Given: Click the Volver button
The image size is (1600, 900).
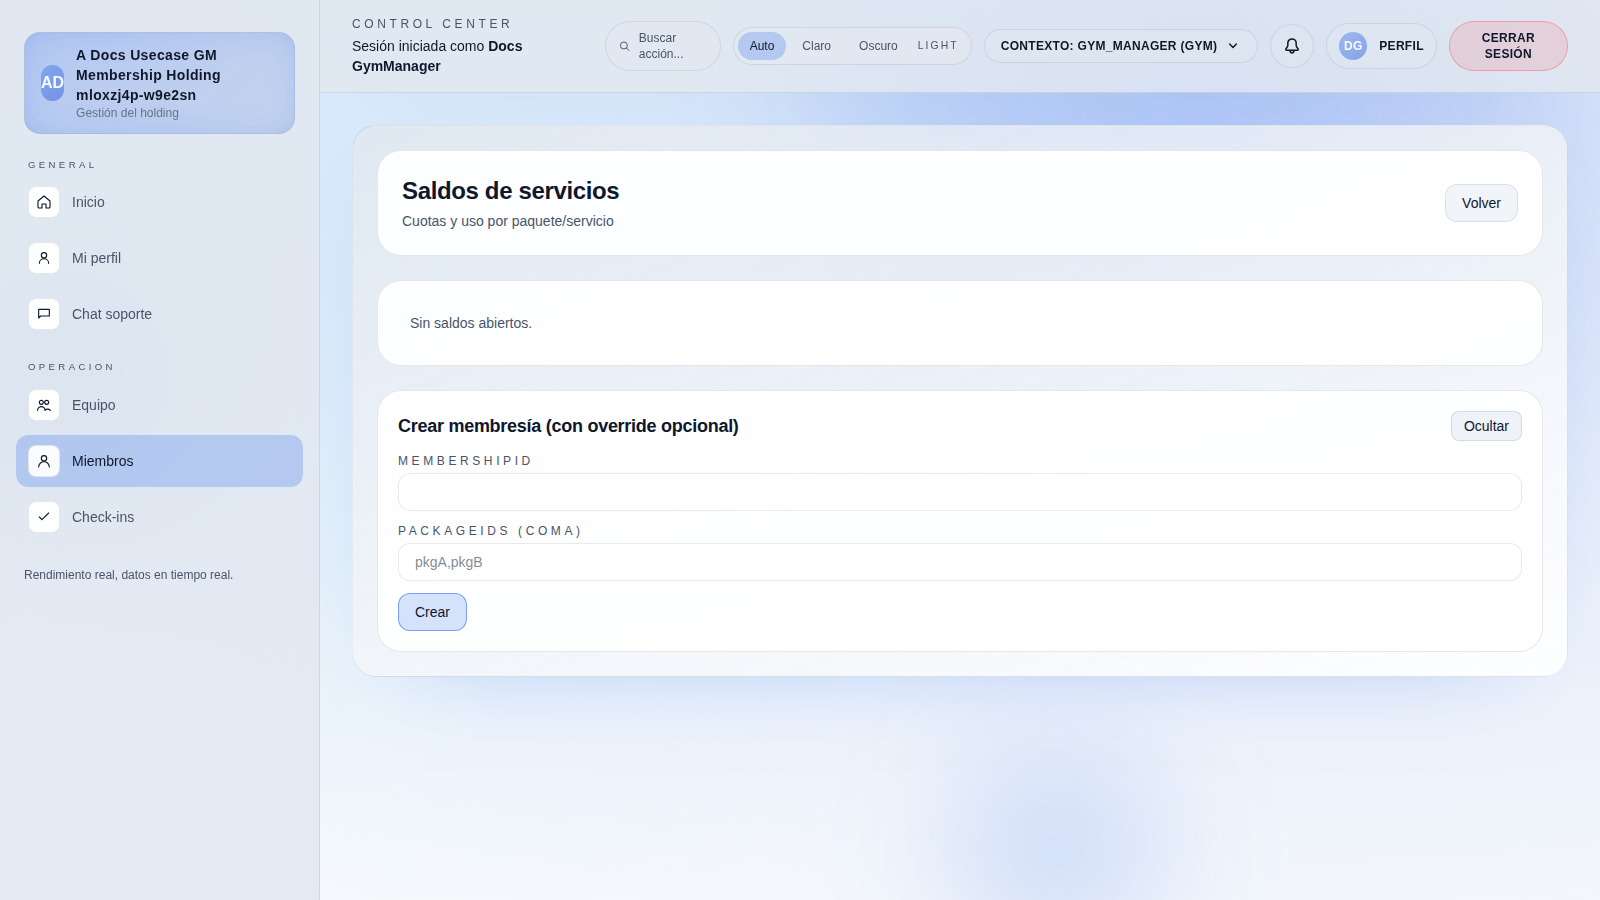Looking at the screenshot, I should tap(1480, 203).
